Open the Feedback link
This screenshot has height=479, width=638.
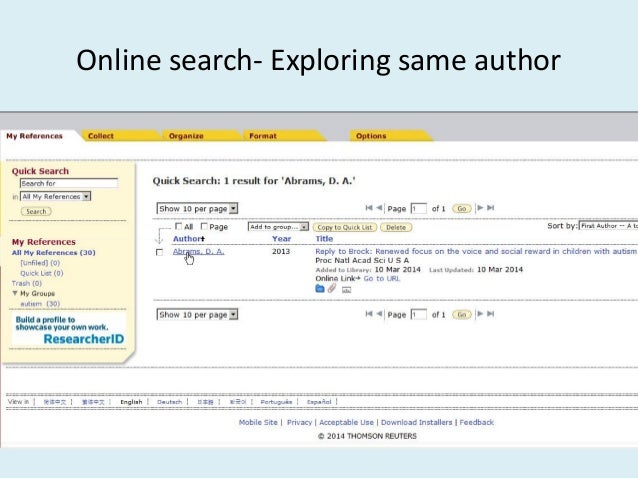pyautogui.click(x=476, y=422)
